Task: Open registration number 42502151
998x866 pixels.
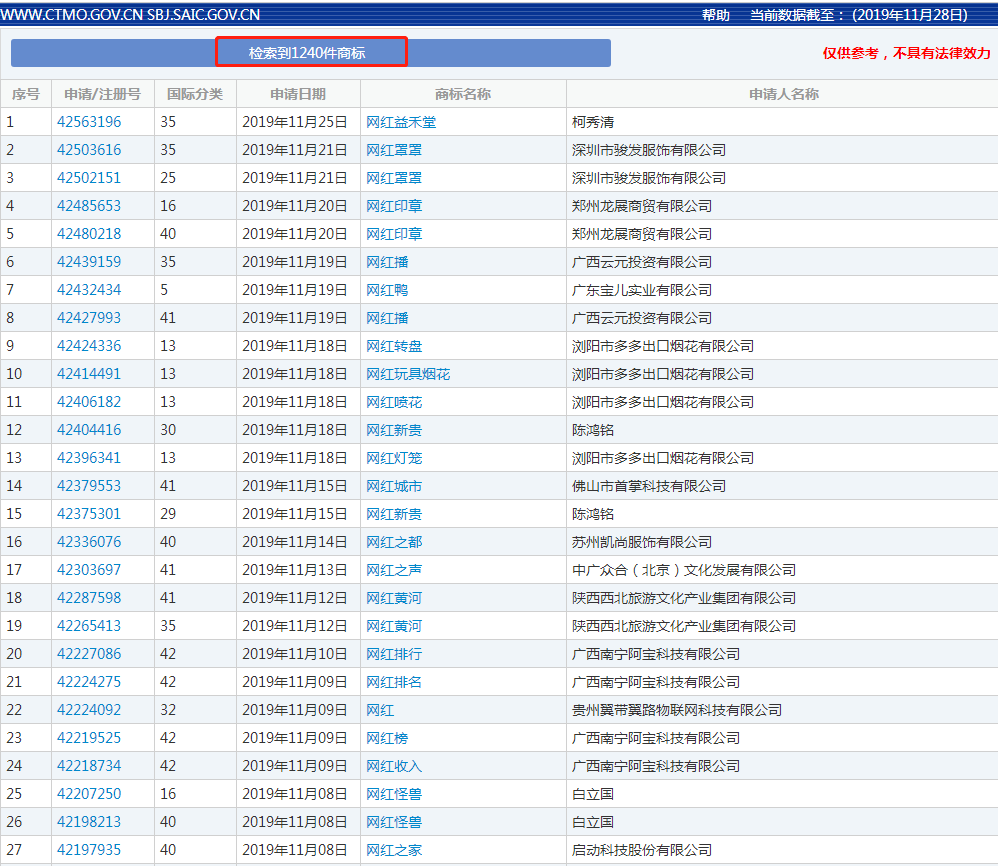Action: (89, 178)
